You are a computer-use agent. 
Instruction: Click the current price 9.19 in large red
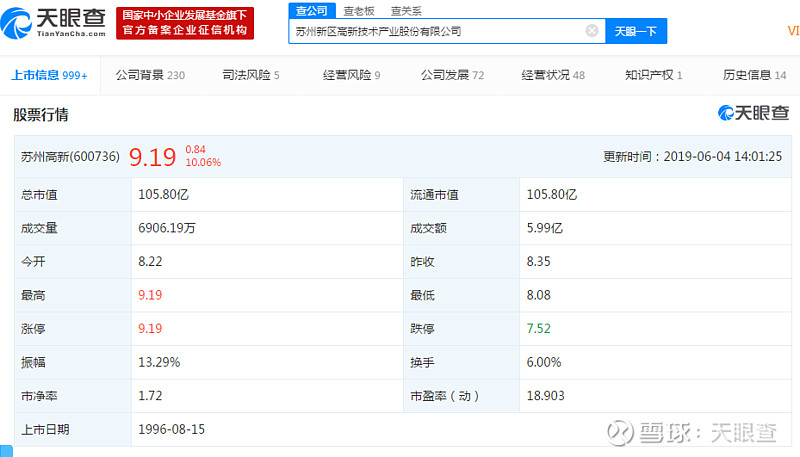pos(152,157)
